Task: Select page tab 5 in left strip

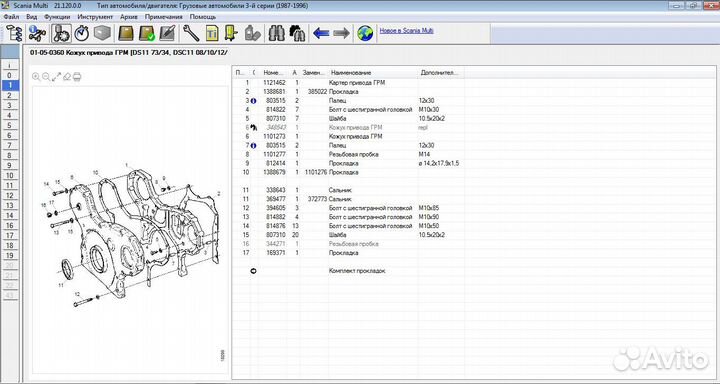Action: pyautogui.click(x=10, y=125)
